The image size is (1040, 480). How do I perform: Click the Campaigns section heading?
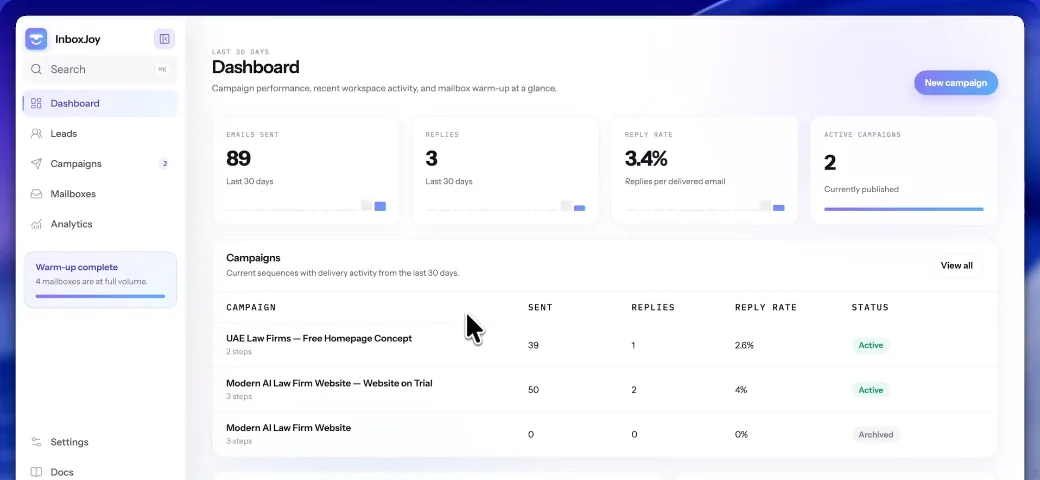pos(253,258)
